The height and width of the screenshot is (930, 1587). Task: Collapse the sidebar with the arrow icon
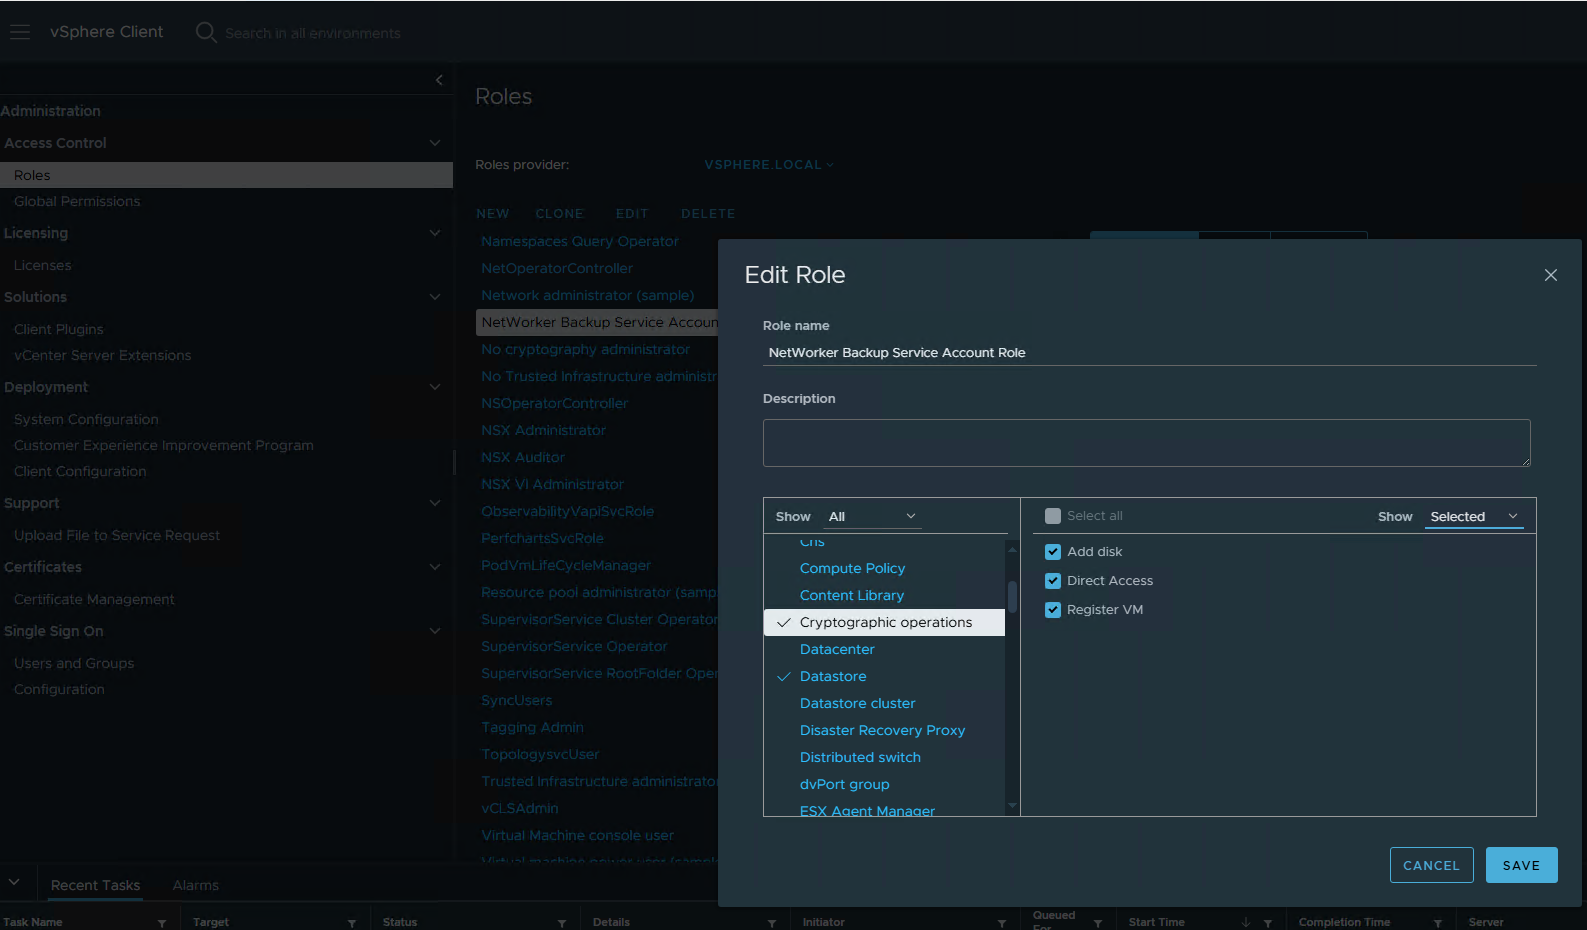point(439,80)
